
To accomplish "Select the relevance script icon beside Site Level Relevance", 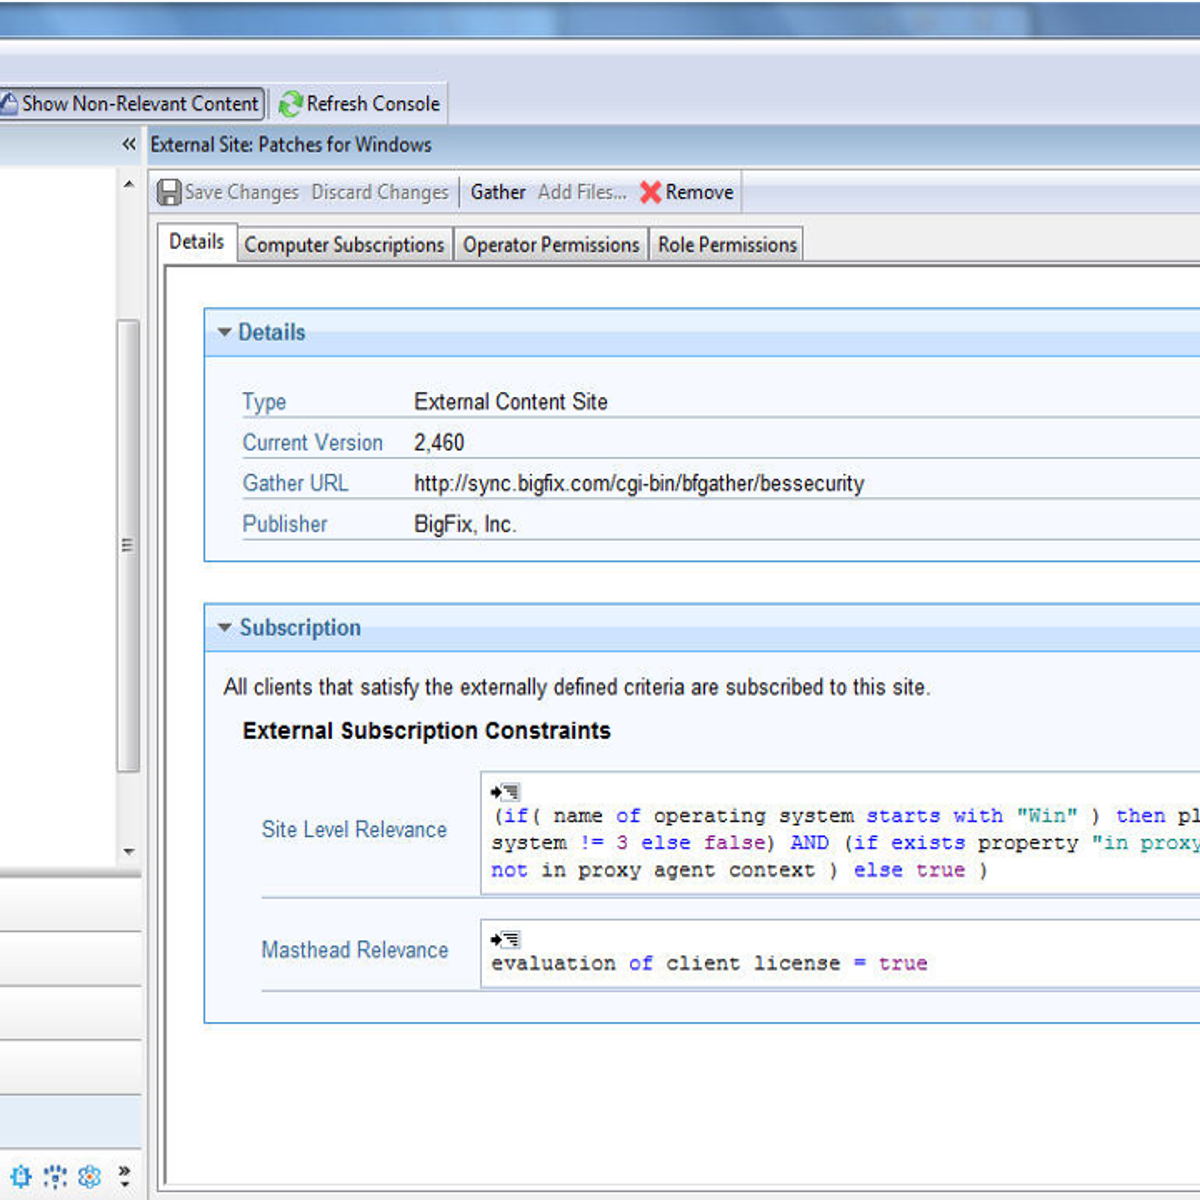I will pos(505,790).
